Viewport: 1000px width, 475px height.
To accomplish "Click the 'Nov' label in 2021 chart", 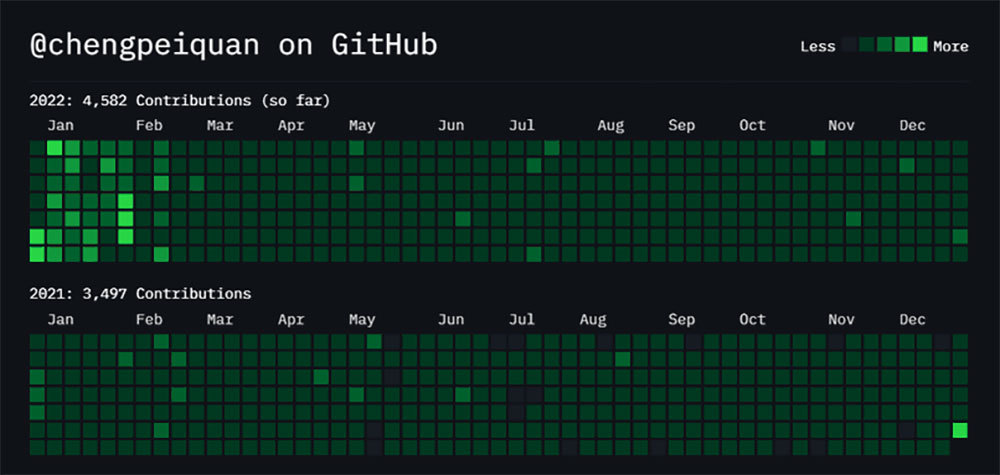I will pyautogui.click(x=841, y=319).
